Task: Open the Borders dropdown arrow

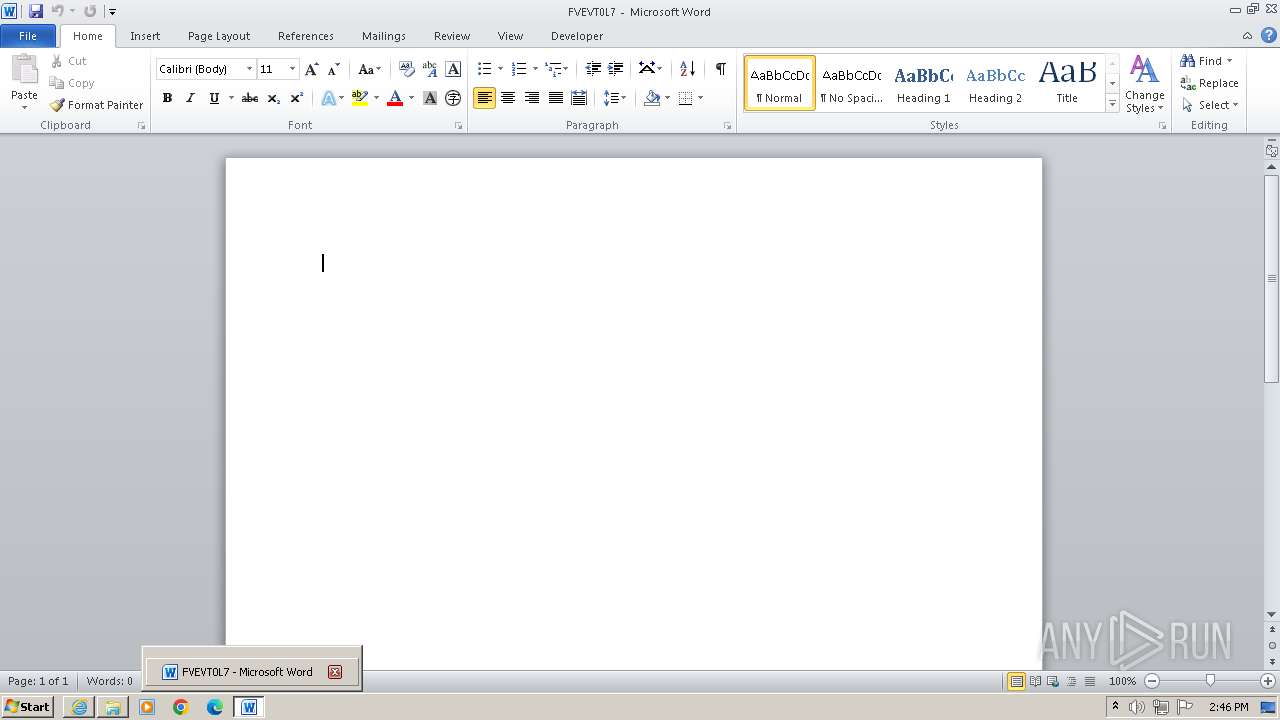Action: pos(700,98)
